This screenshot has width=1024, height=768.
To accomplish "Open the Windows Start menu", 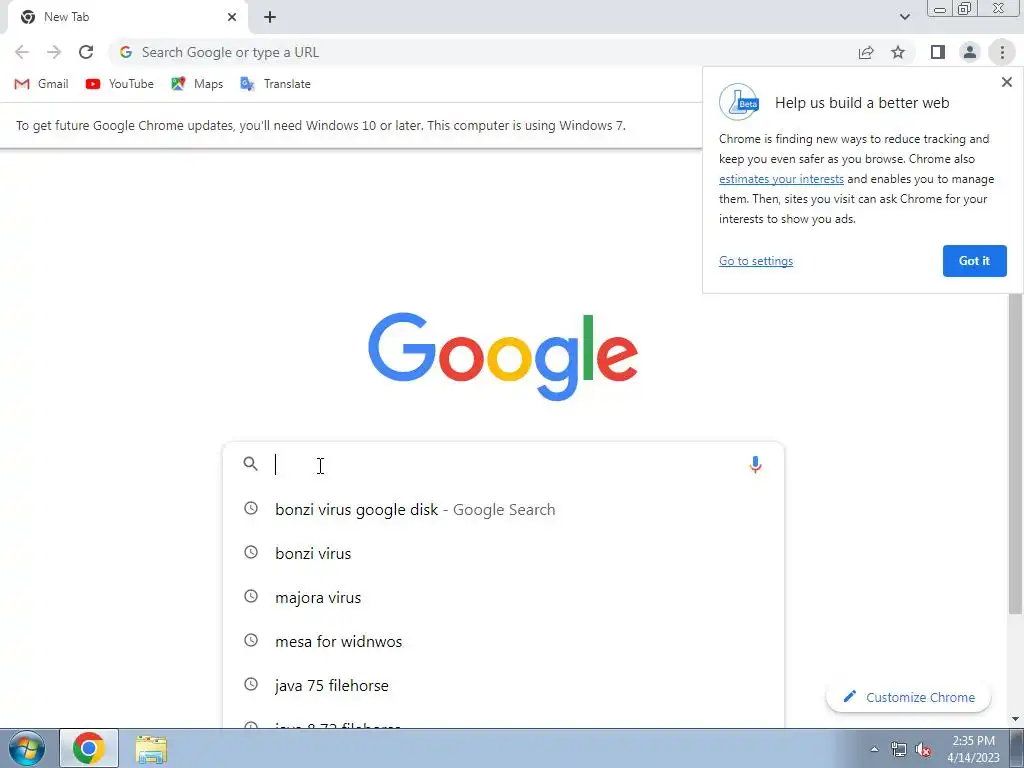I will tap(27, 748).
